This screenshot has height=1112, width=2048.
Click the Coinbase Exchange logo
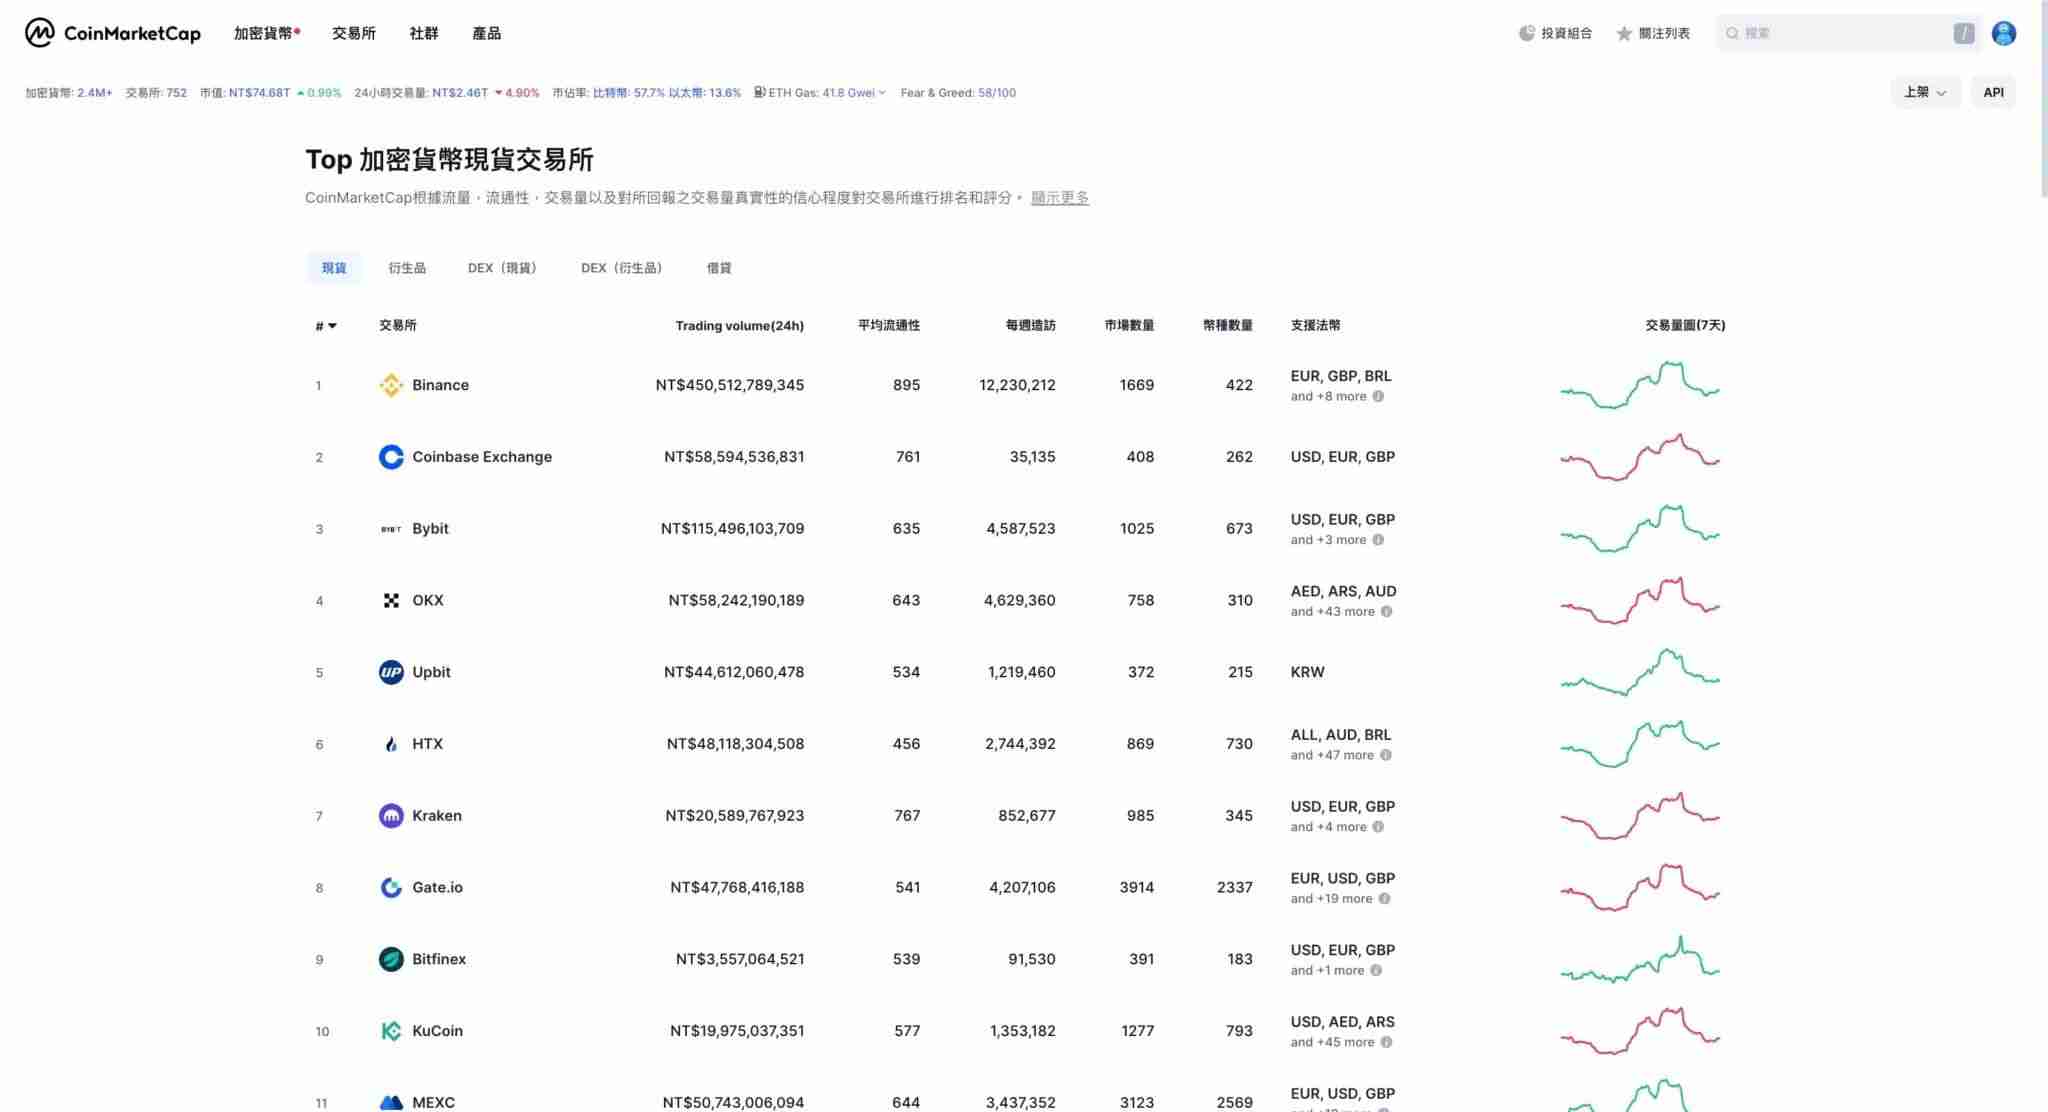[391, 456]
